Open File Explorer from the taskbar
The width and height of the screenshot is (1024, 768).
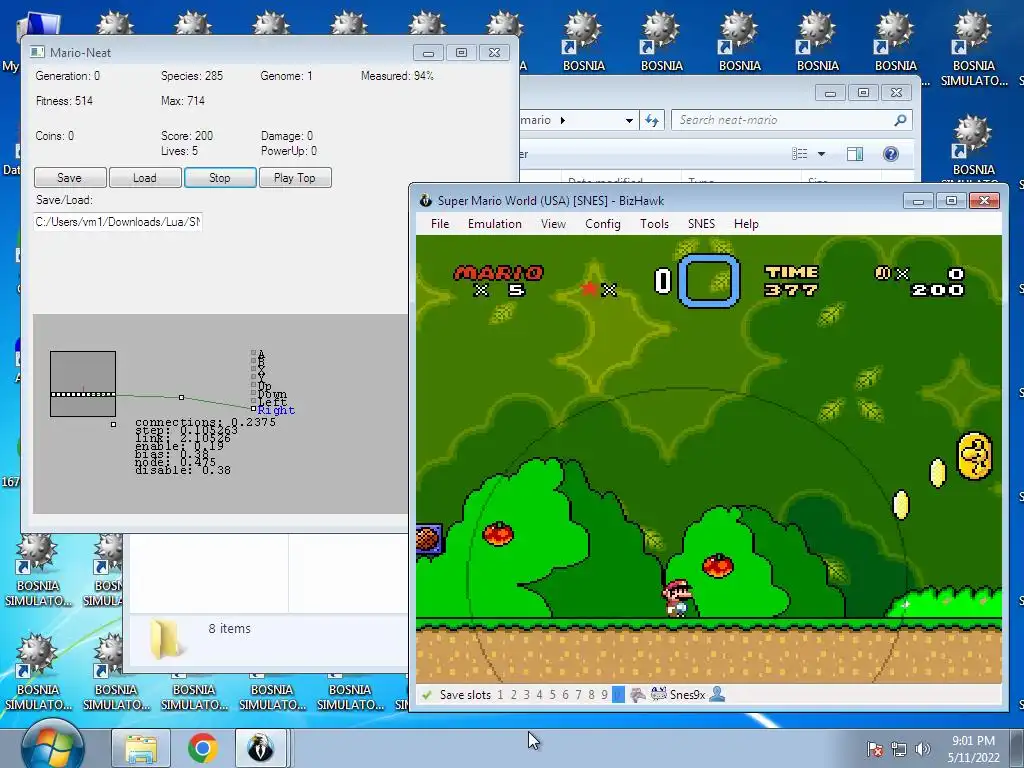(x=141, y=748)
